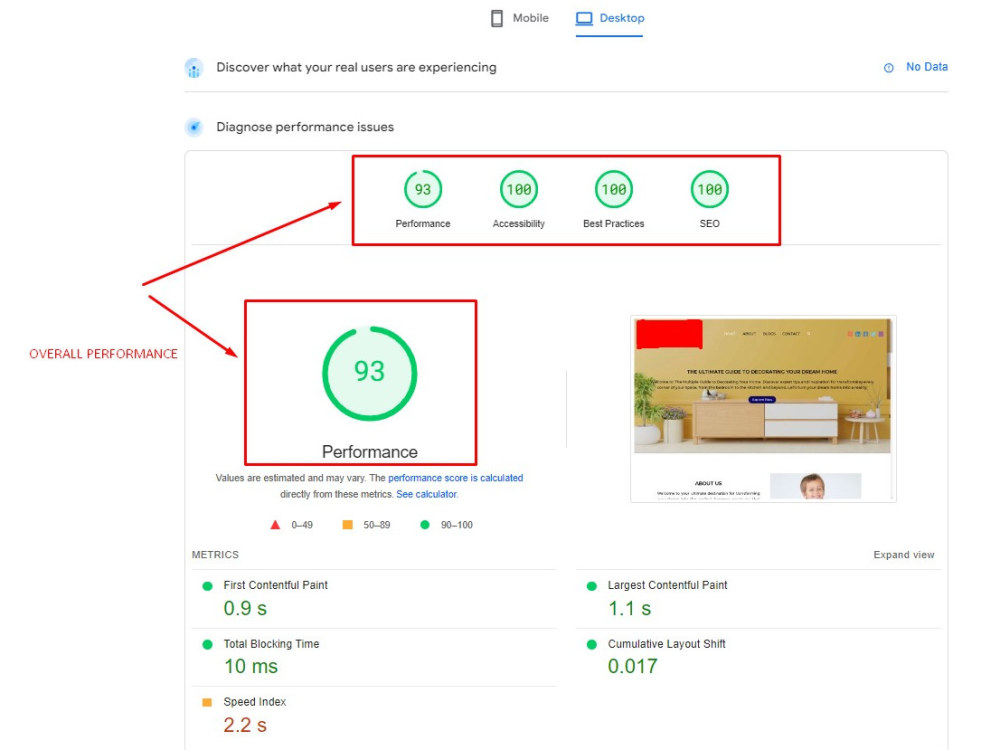Viewport: 1000px width, 750px height.
Task: Click the 0–49 legend text
Action: tap(302, 525)
